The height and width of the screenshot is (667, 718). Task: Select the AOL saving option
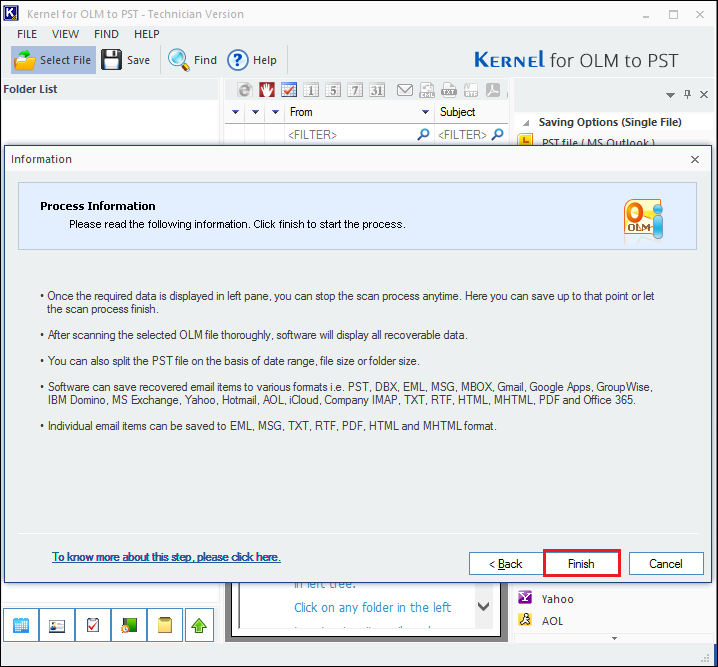pos(552,621)
